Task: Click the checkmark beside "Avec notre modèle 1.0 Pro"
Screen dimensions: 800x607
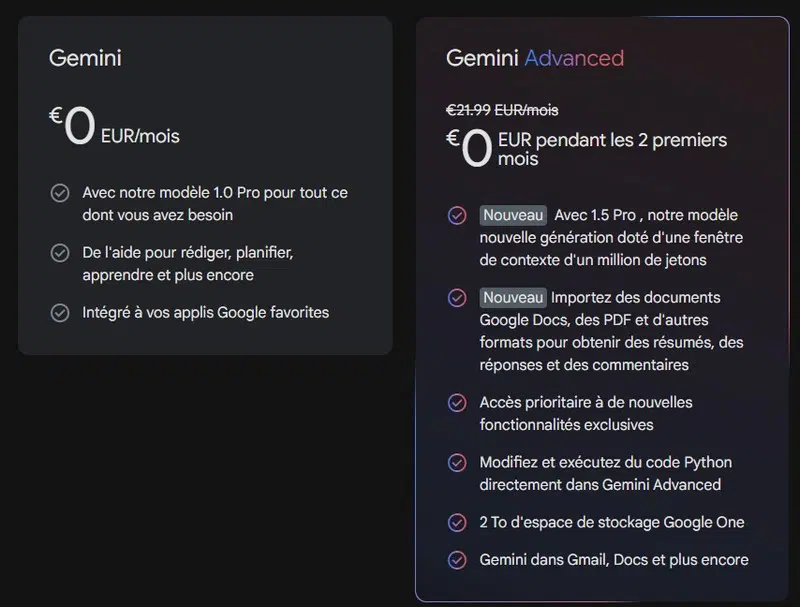Action: (60, 193)
